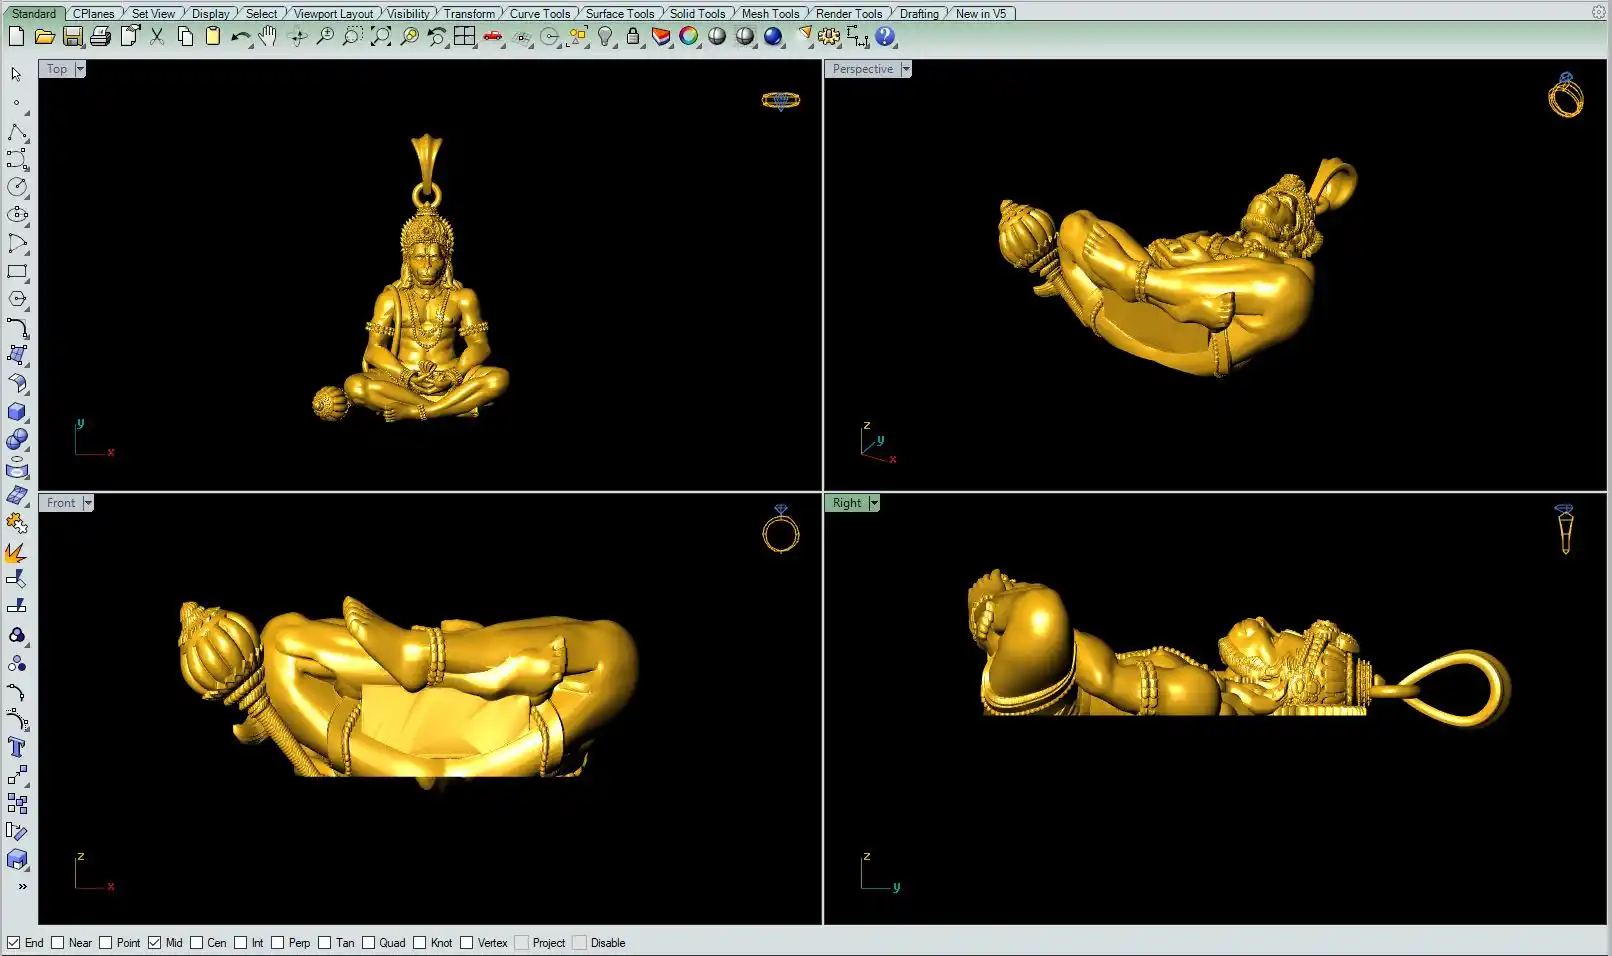
Task: Expand the Perspective viewport menu arrow
Action: [x=906, y=69]
